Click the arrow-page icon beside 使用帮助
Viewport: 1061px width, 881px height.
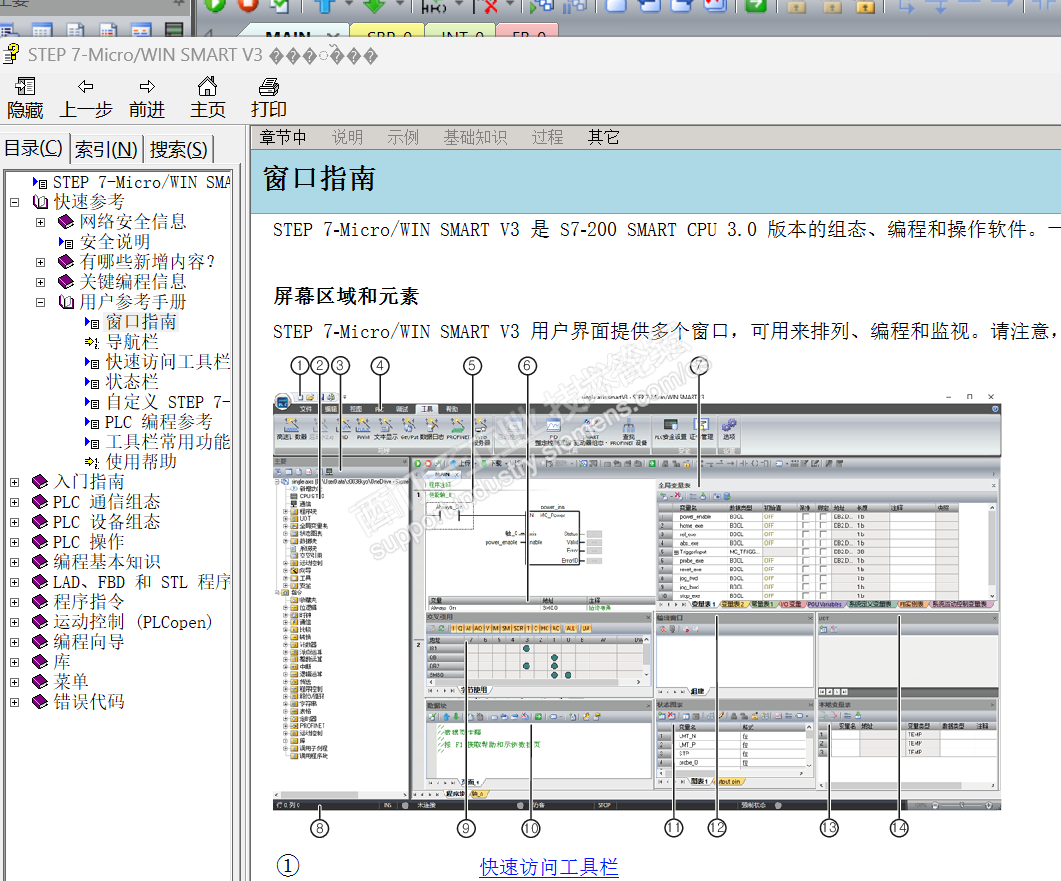pyautogui.click(x=92, y=462)
